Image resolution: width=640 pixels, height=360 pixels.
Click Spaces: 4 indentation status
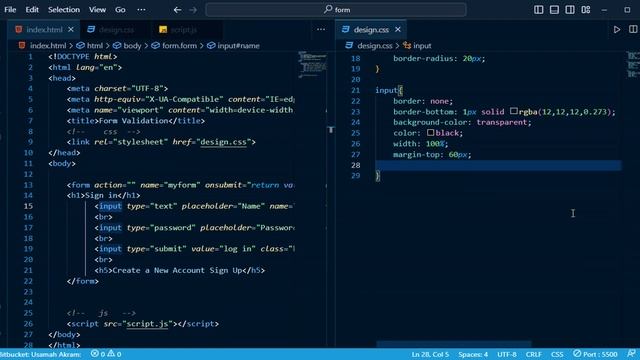473,354
